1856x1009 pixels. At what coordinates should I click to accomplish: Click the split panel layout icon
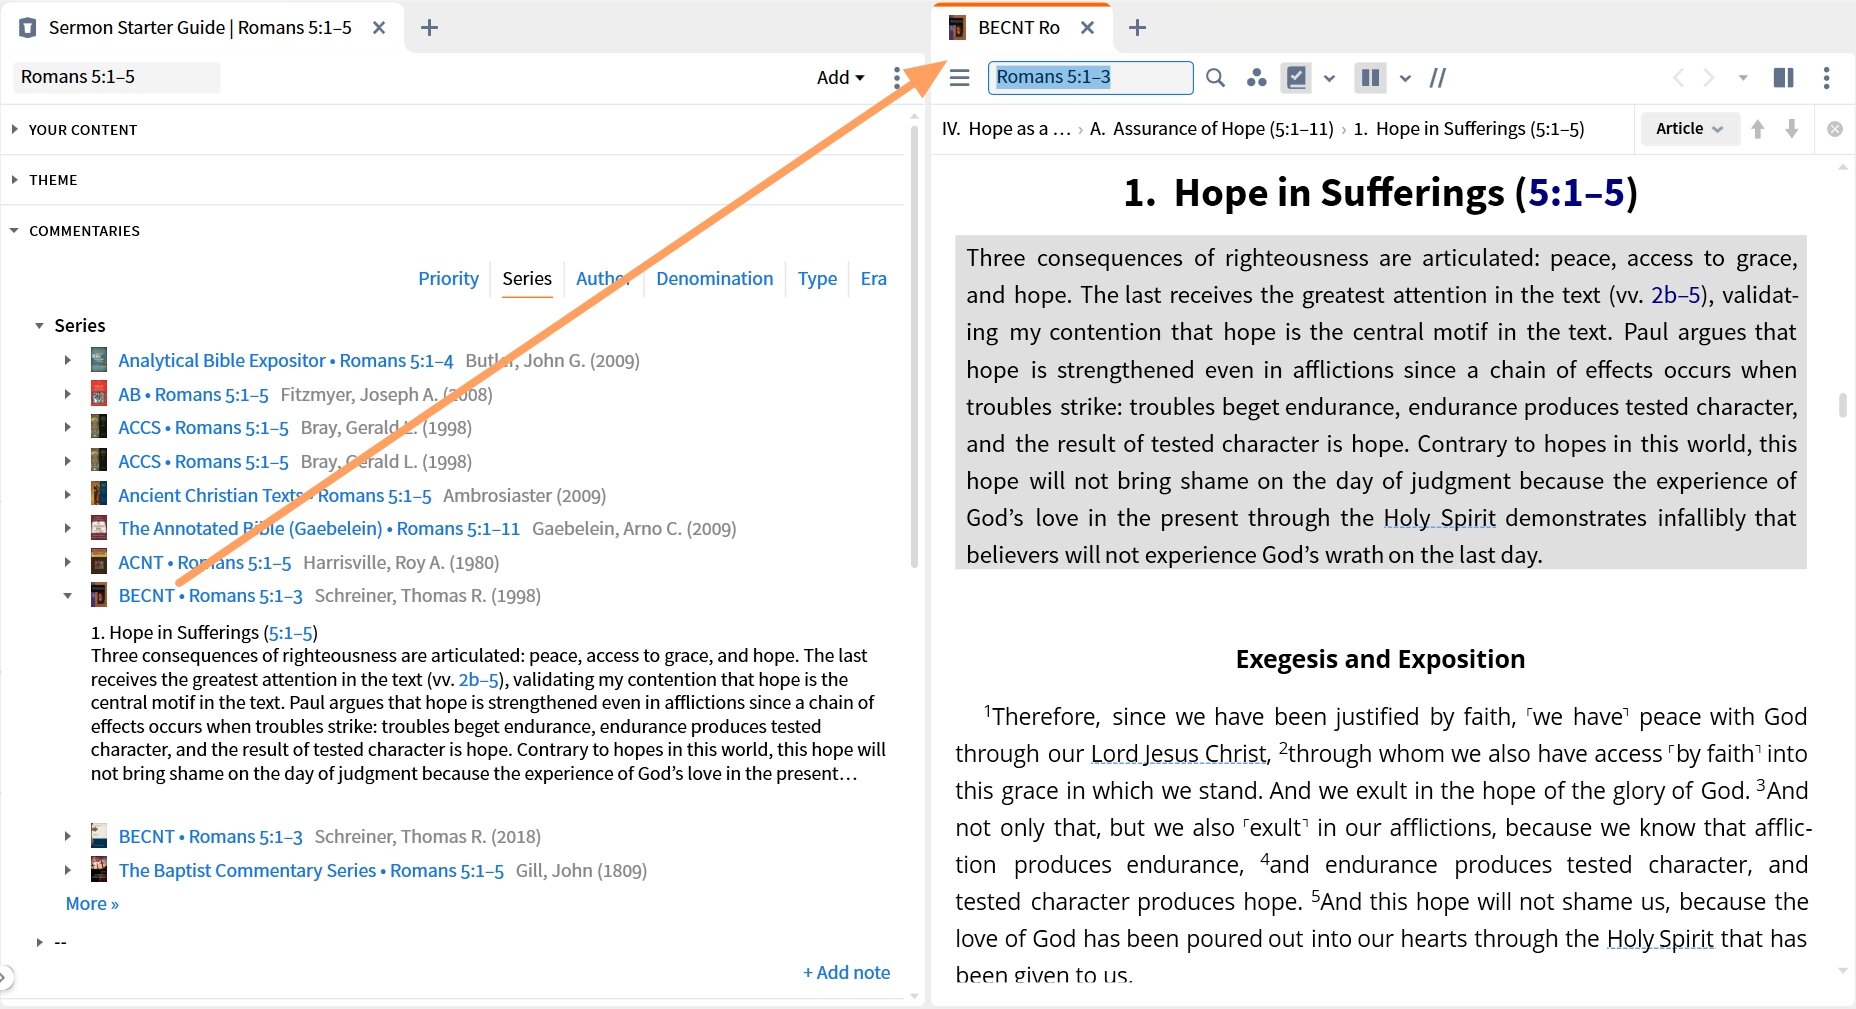(x=1783, y=78)
